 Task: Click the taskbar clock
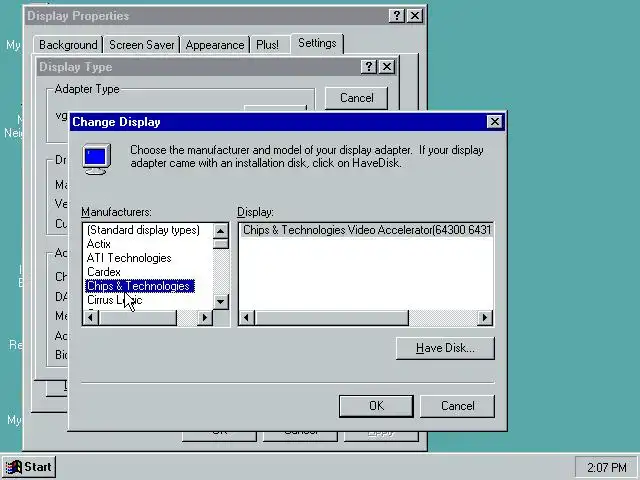(x=606, y=467)
